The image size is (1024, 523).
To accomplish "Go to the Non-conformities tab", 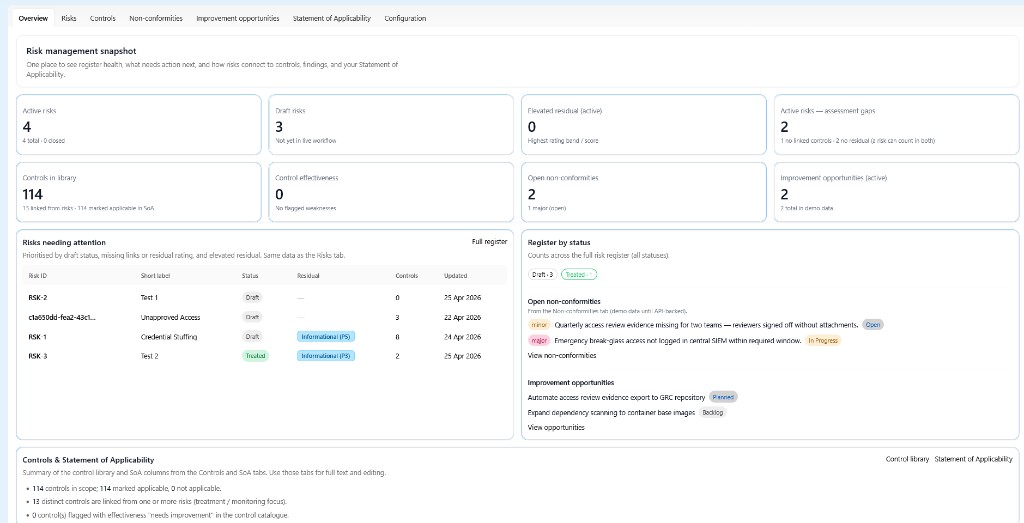I will 156,18.
